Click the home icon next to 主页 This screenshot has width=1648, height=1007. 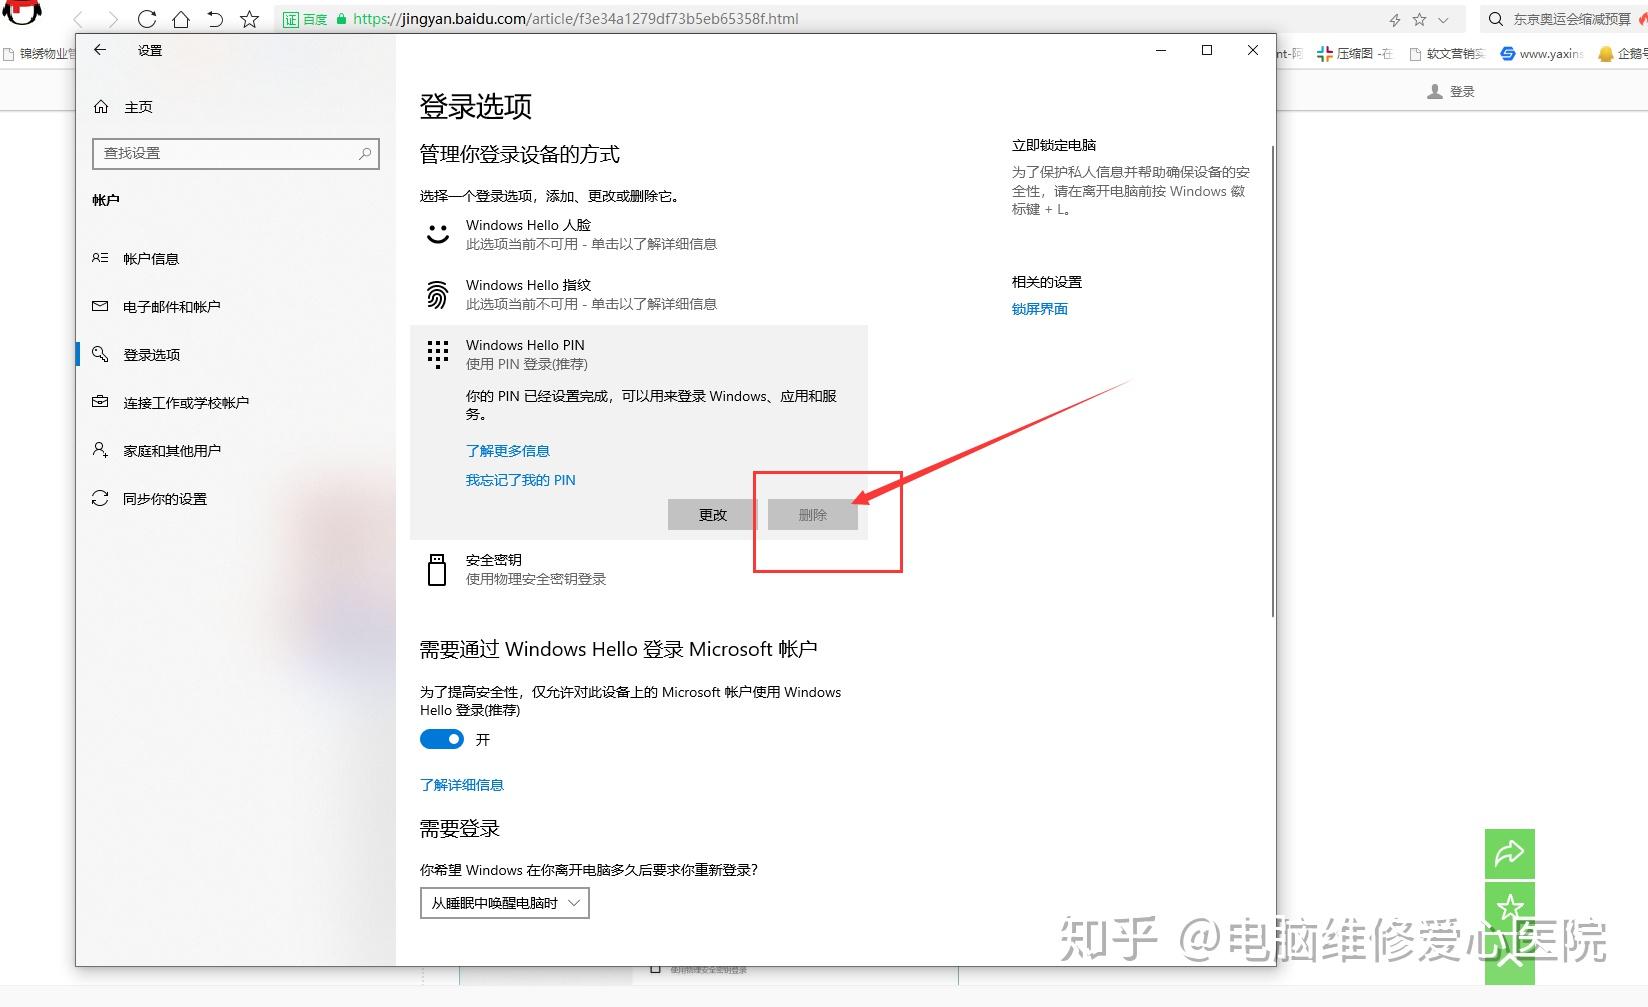click(101, 106)
